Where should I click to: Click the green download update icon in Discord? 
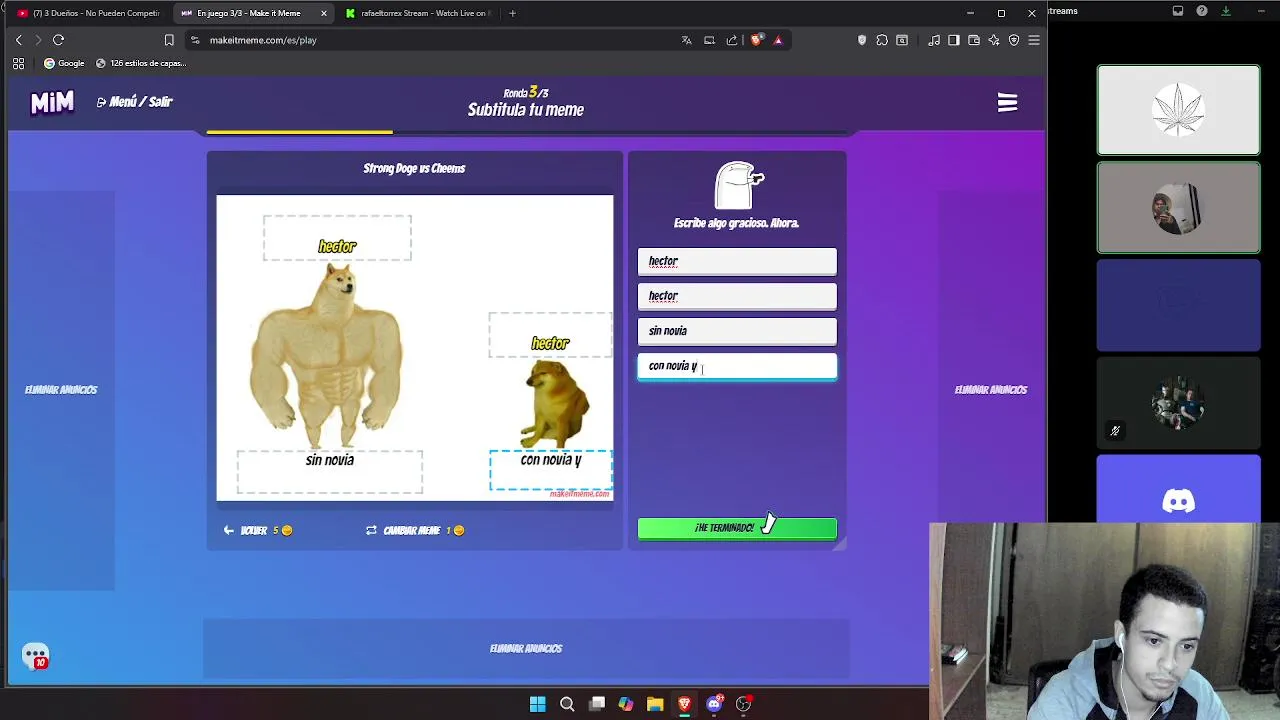point(1226,11)
